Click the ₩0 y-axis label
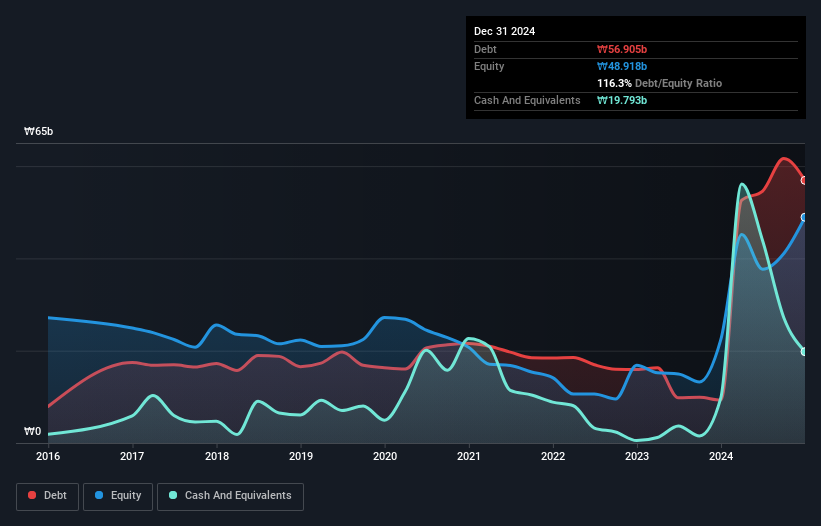821x526 pixels. pos(32,431)
